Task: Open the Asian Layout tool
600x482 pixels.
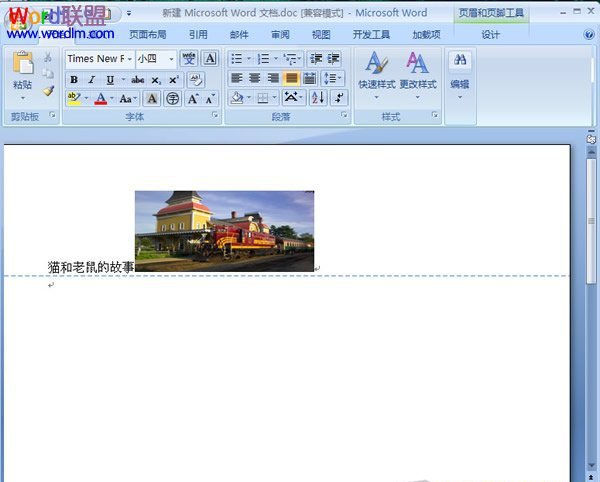Action: (x=292, y=98)
